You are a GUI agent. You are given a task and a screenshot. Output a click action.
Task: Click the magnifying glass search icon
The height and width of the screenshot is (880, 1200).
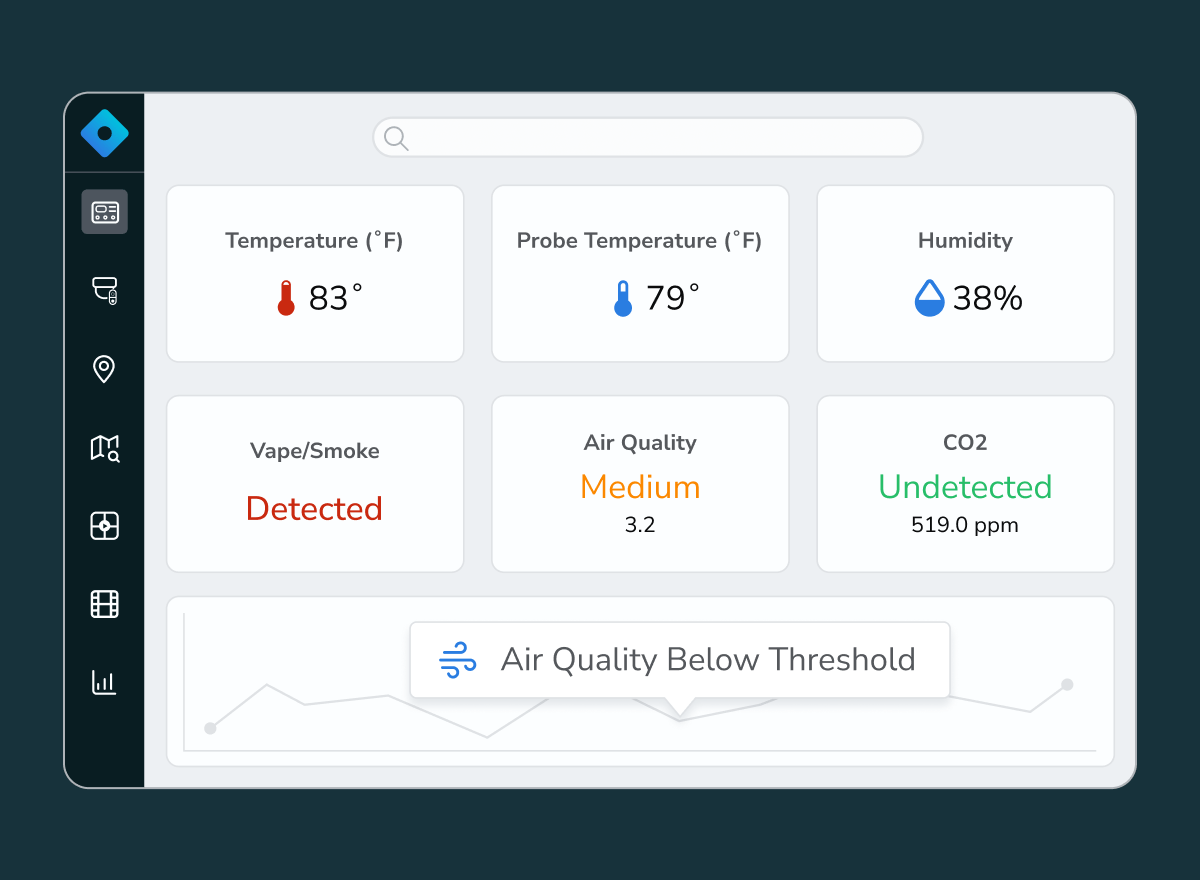(x=396, y=138)
